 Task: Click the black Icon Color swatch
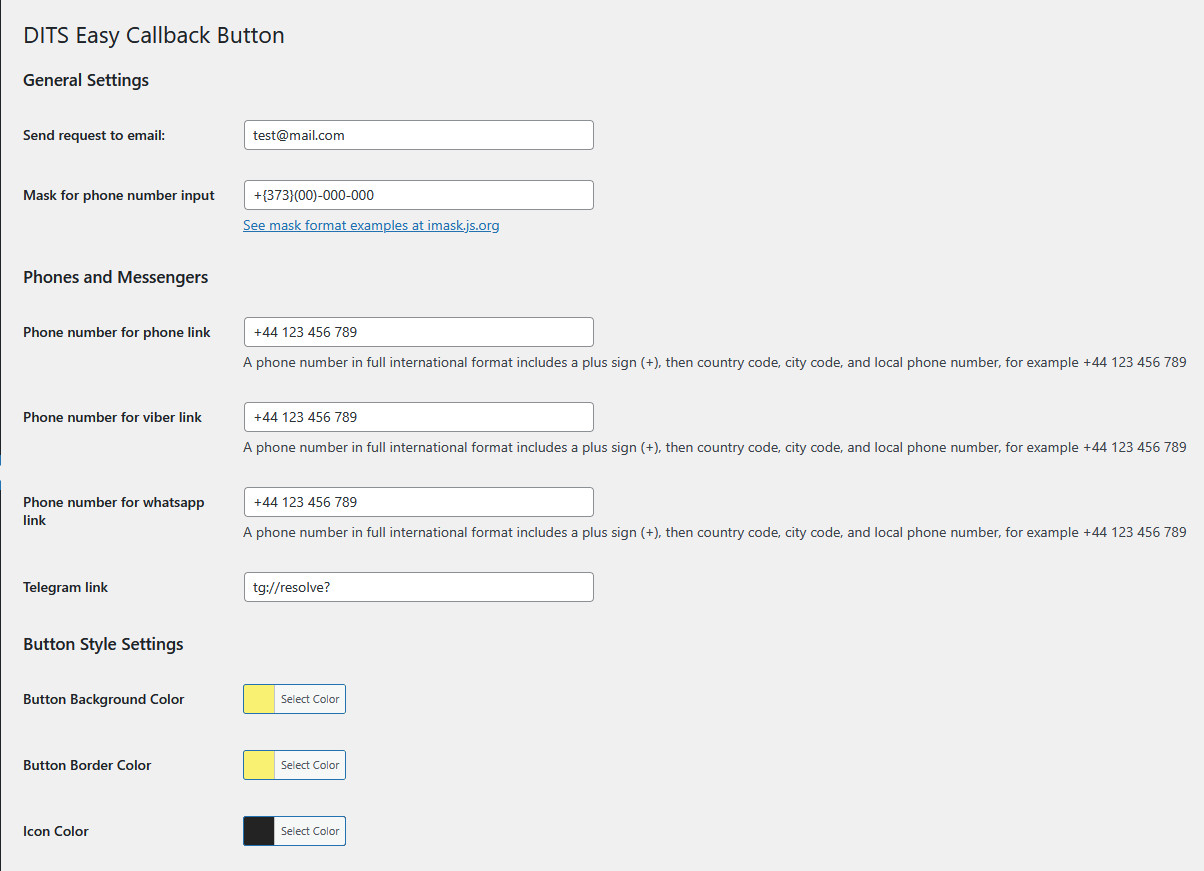[258, 830]
